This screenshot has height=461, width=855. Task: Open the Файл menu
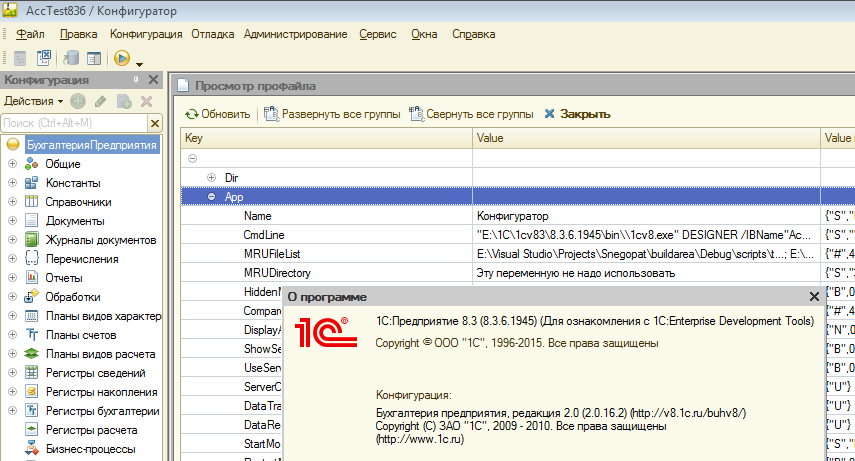[30, 34]
